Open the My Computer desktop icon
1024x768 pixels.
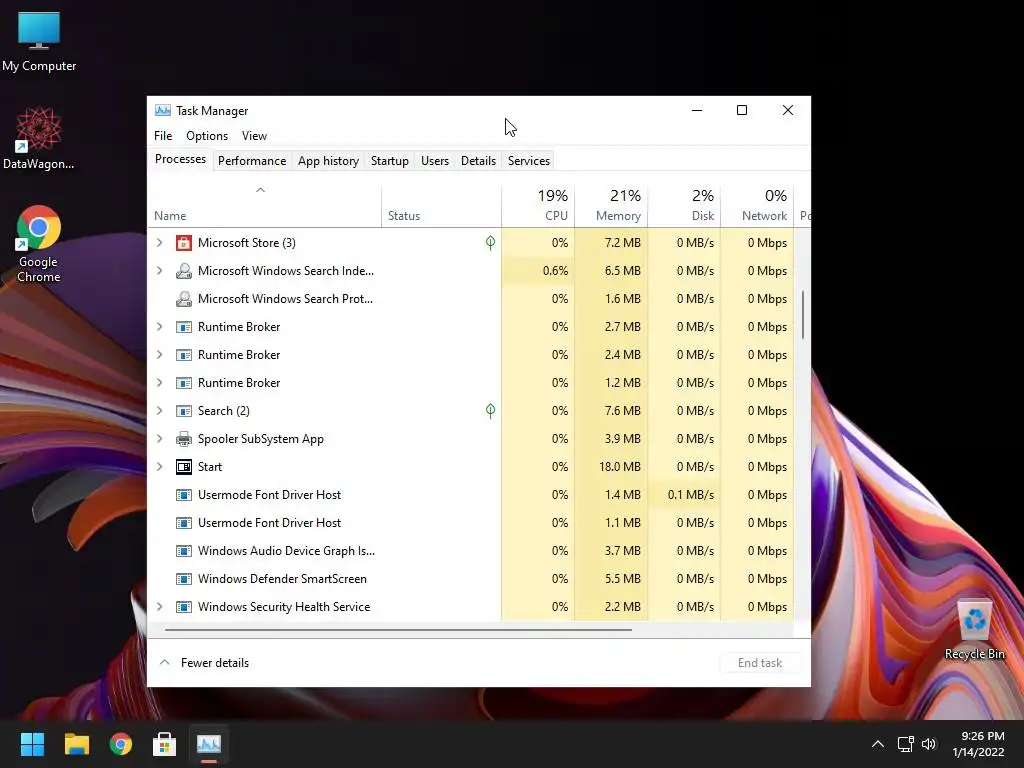click(x=39, y=41)
